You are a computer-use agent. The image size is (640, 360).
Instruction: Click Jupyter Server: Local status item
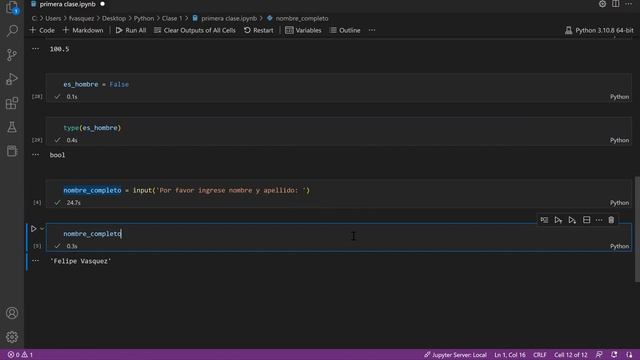455,355
